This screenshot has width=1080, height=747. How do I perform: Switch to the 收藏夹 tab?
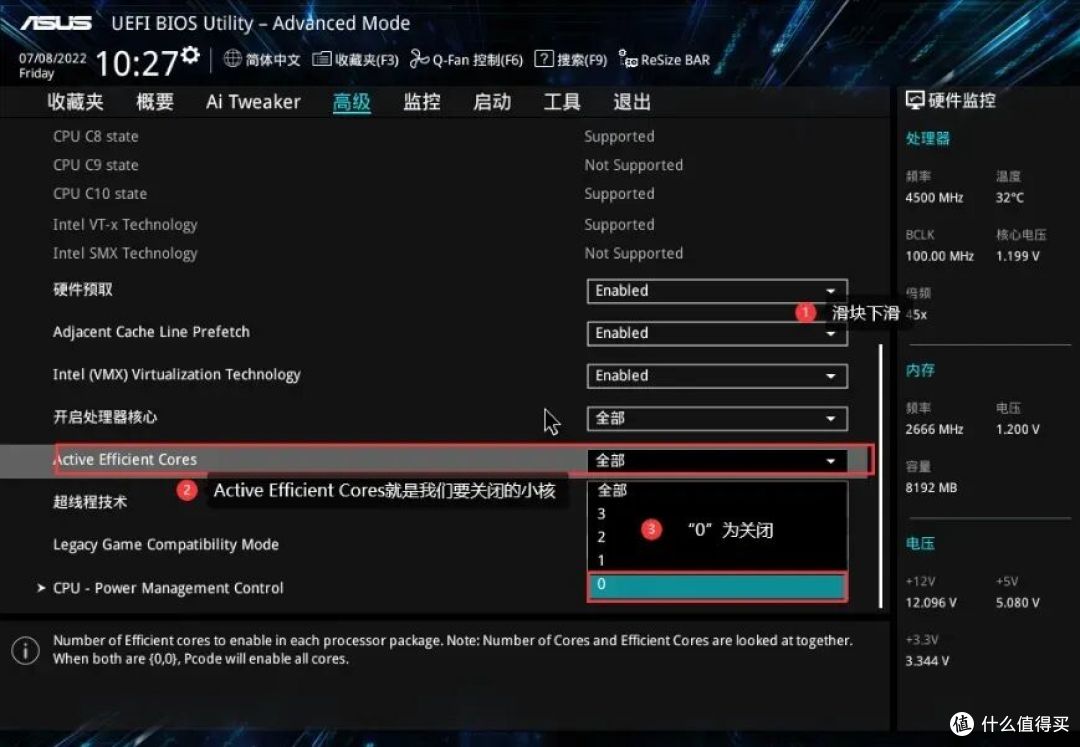75,102
